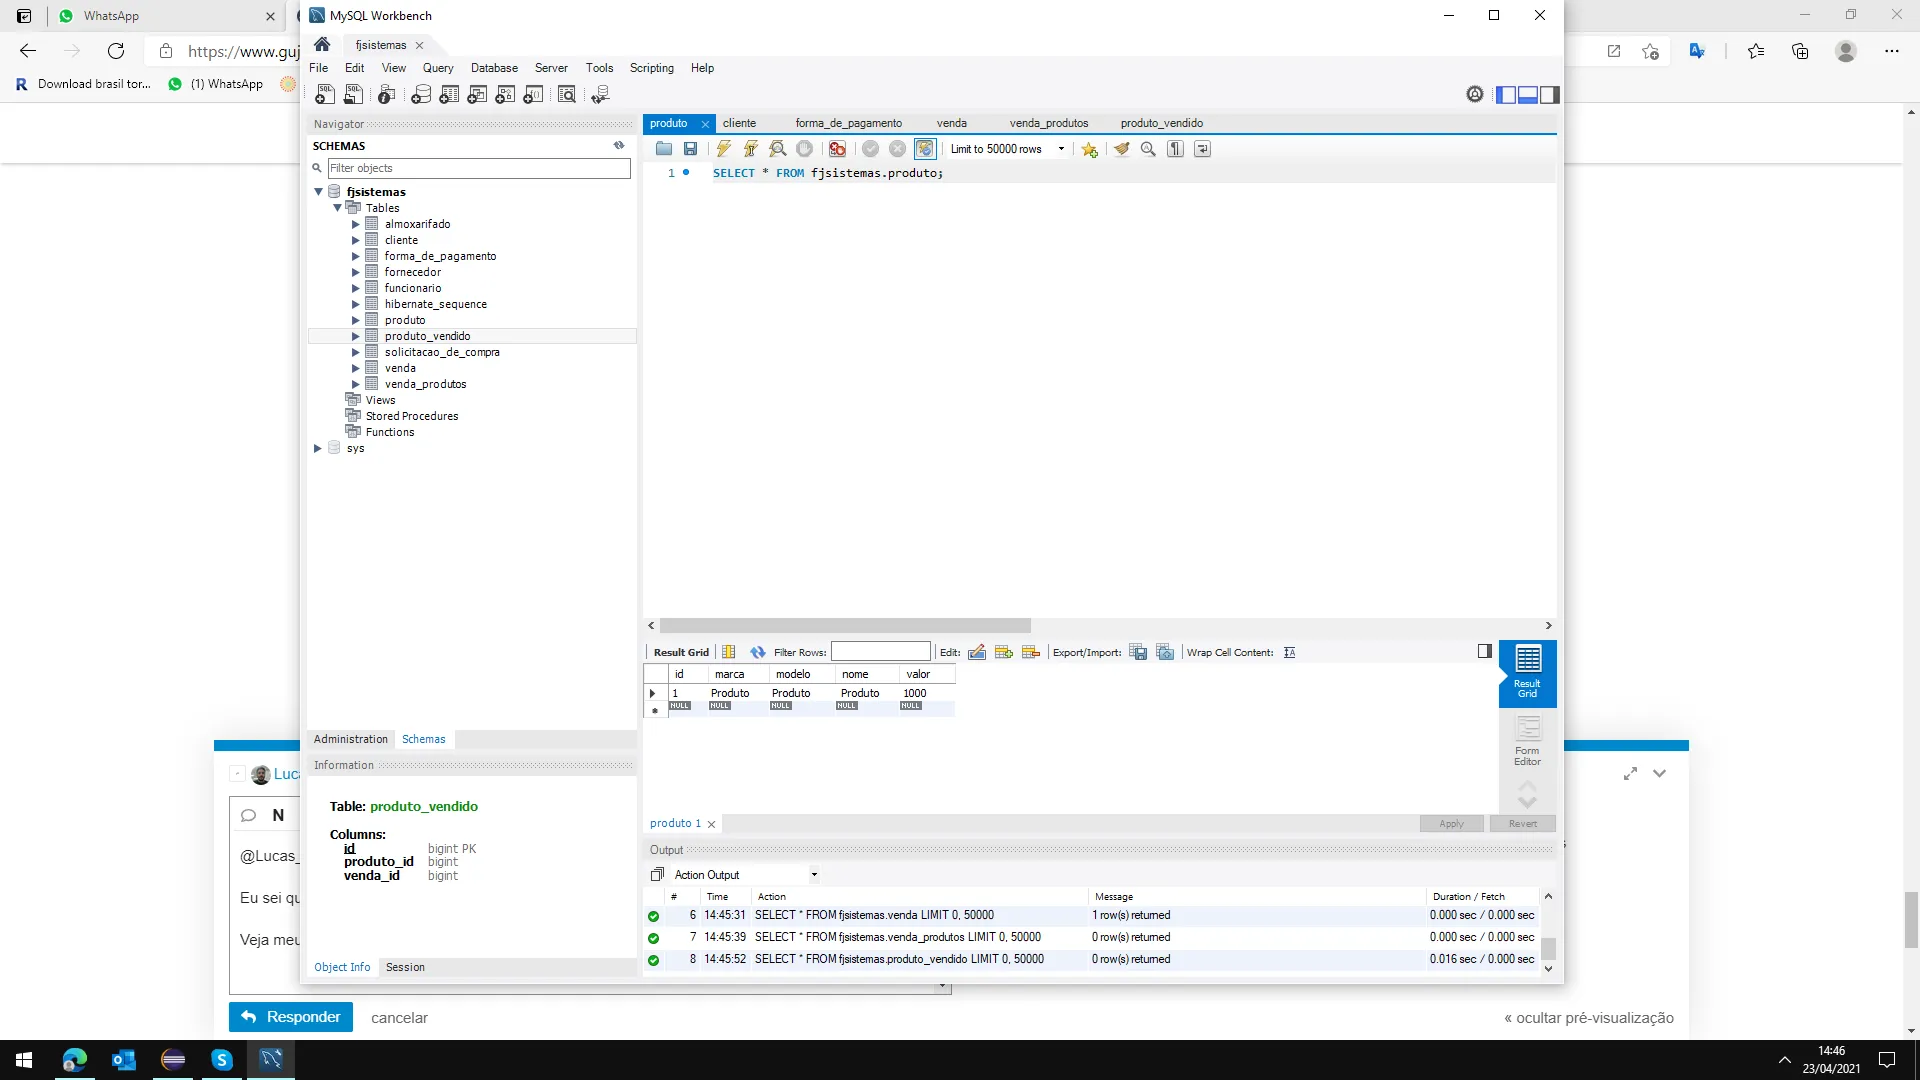
Task: Switch to the Administration tab
Action: click(x=350, y=739)
